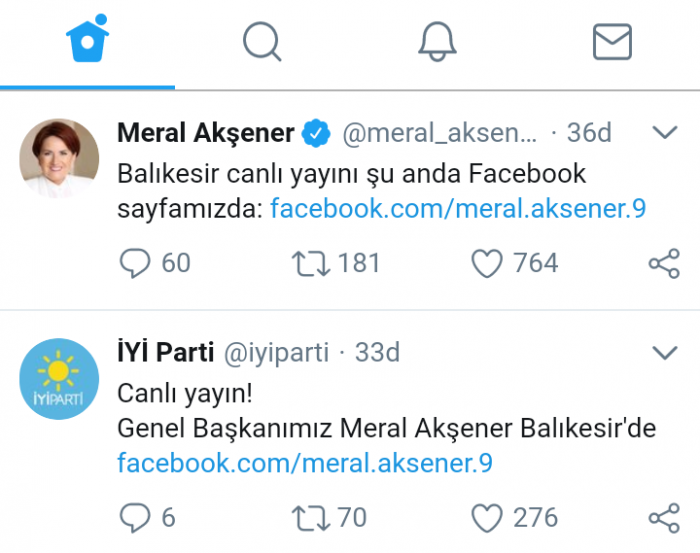
Task: Open the Search tab
Action: [x=262, y=41]
